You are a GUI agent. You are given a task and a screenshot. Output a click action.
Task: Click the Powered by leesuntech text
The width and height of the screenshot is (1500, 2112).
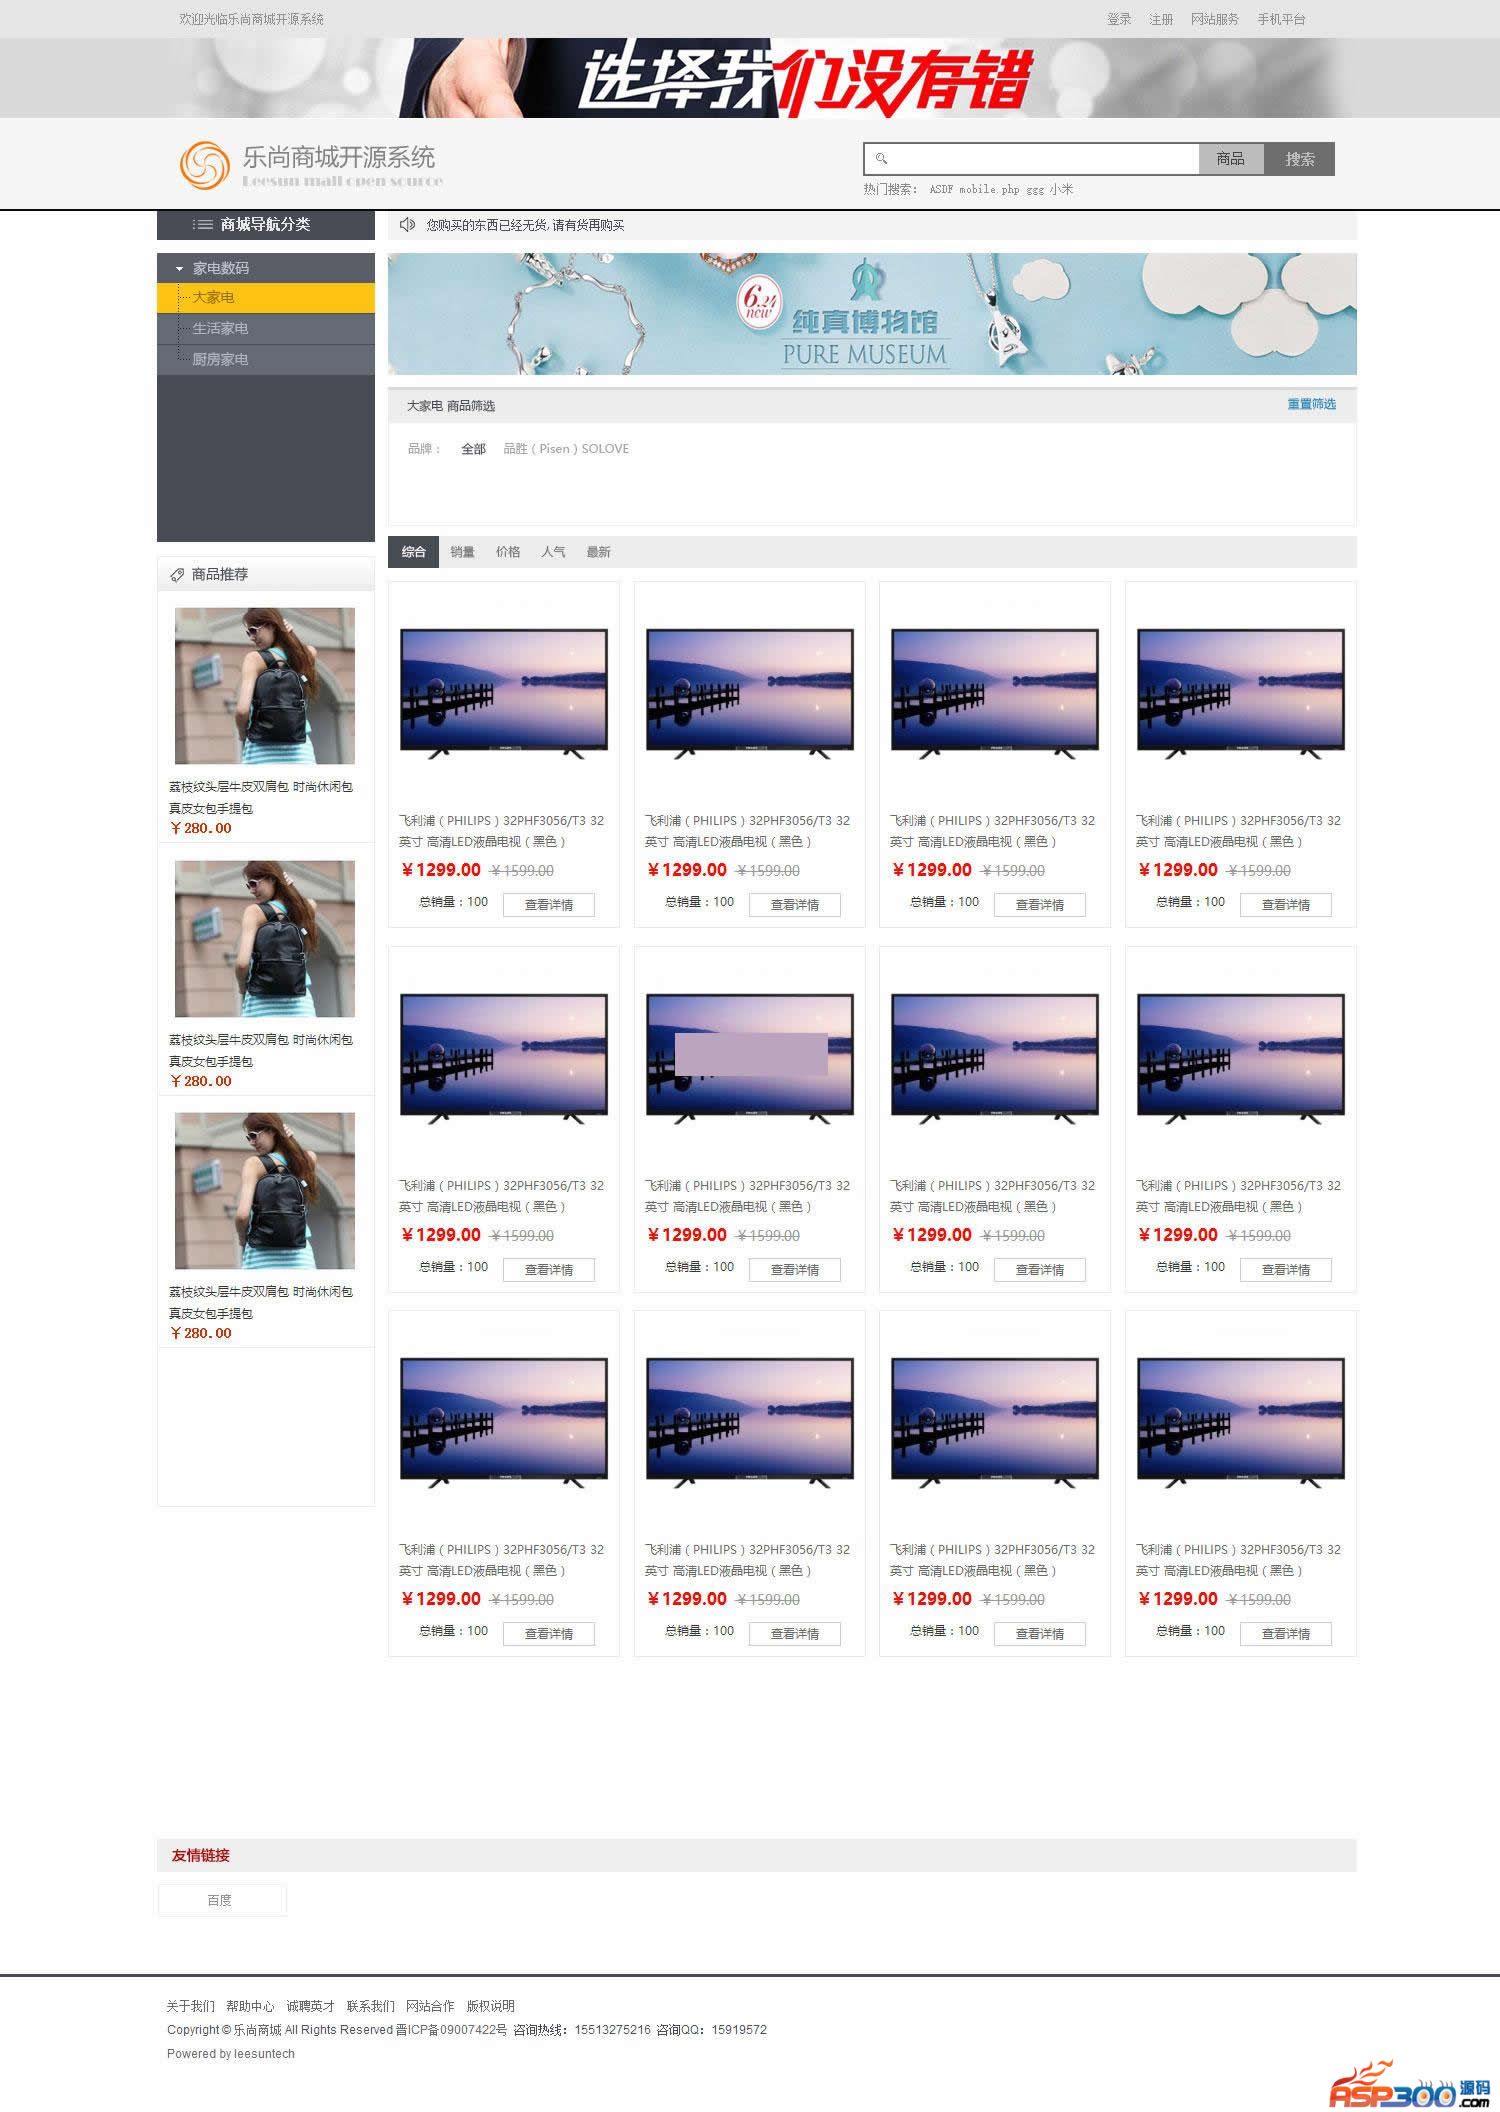tap(231, 2054)
